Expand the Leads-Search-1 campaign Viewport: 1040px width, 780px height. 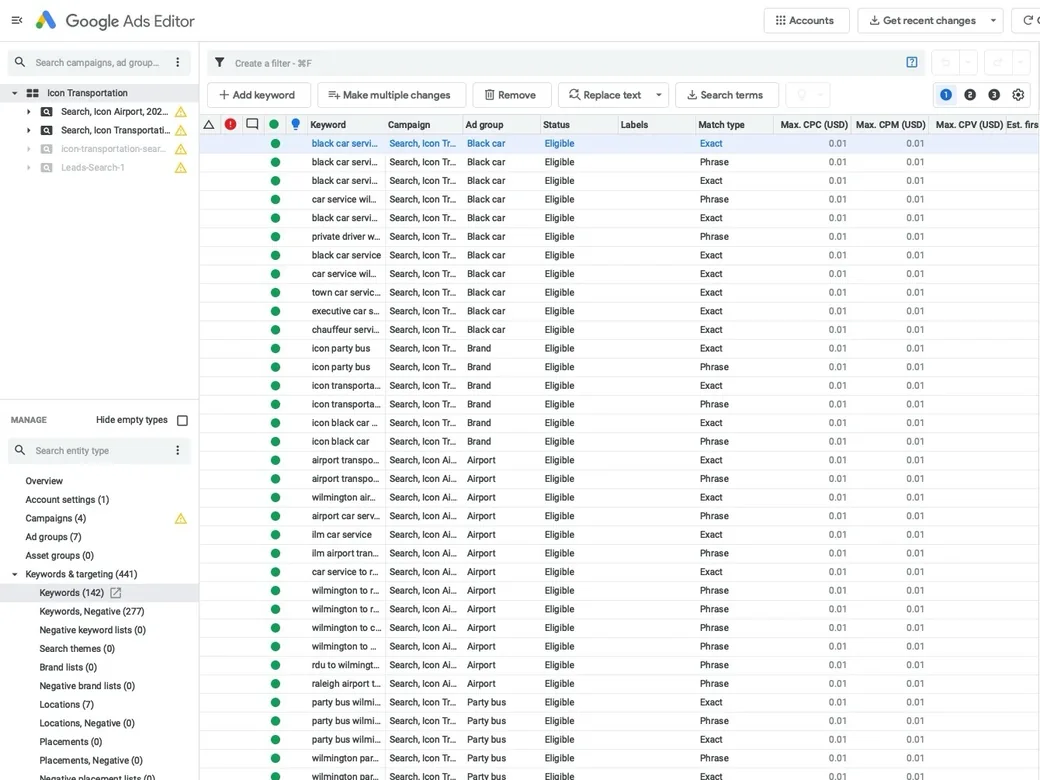coord(29,167)
